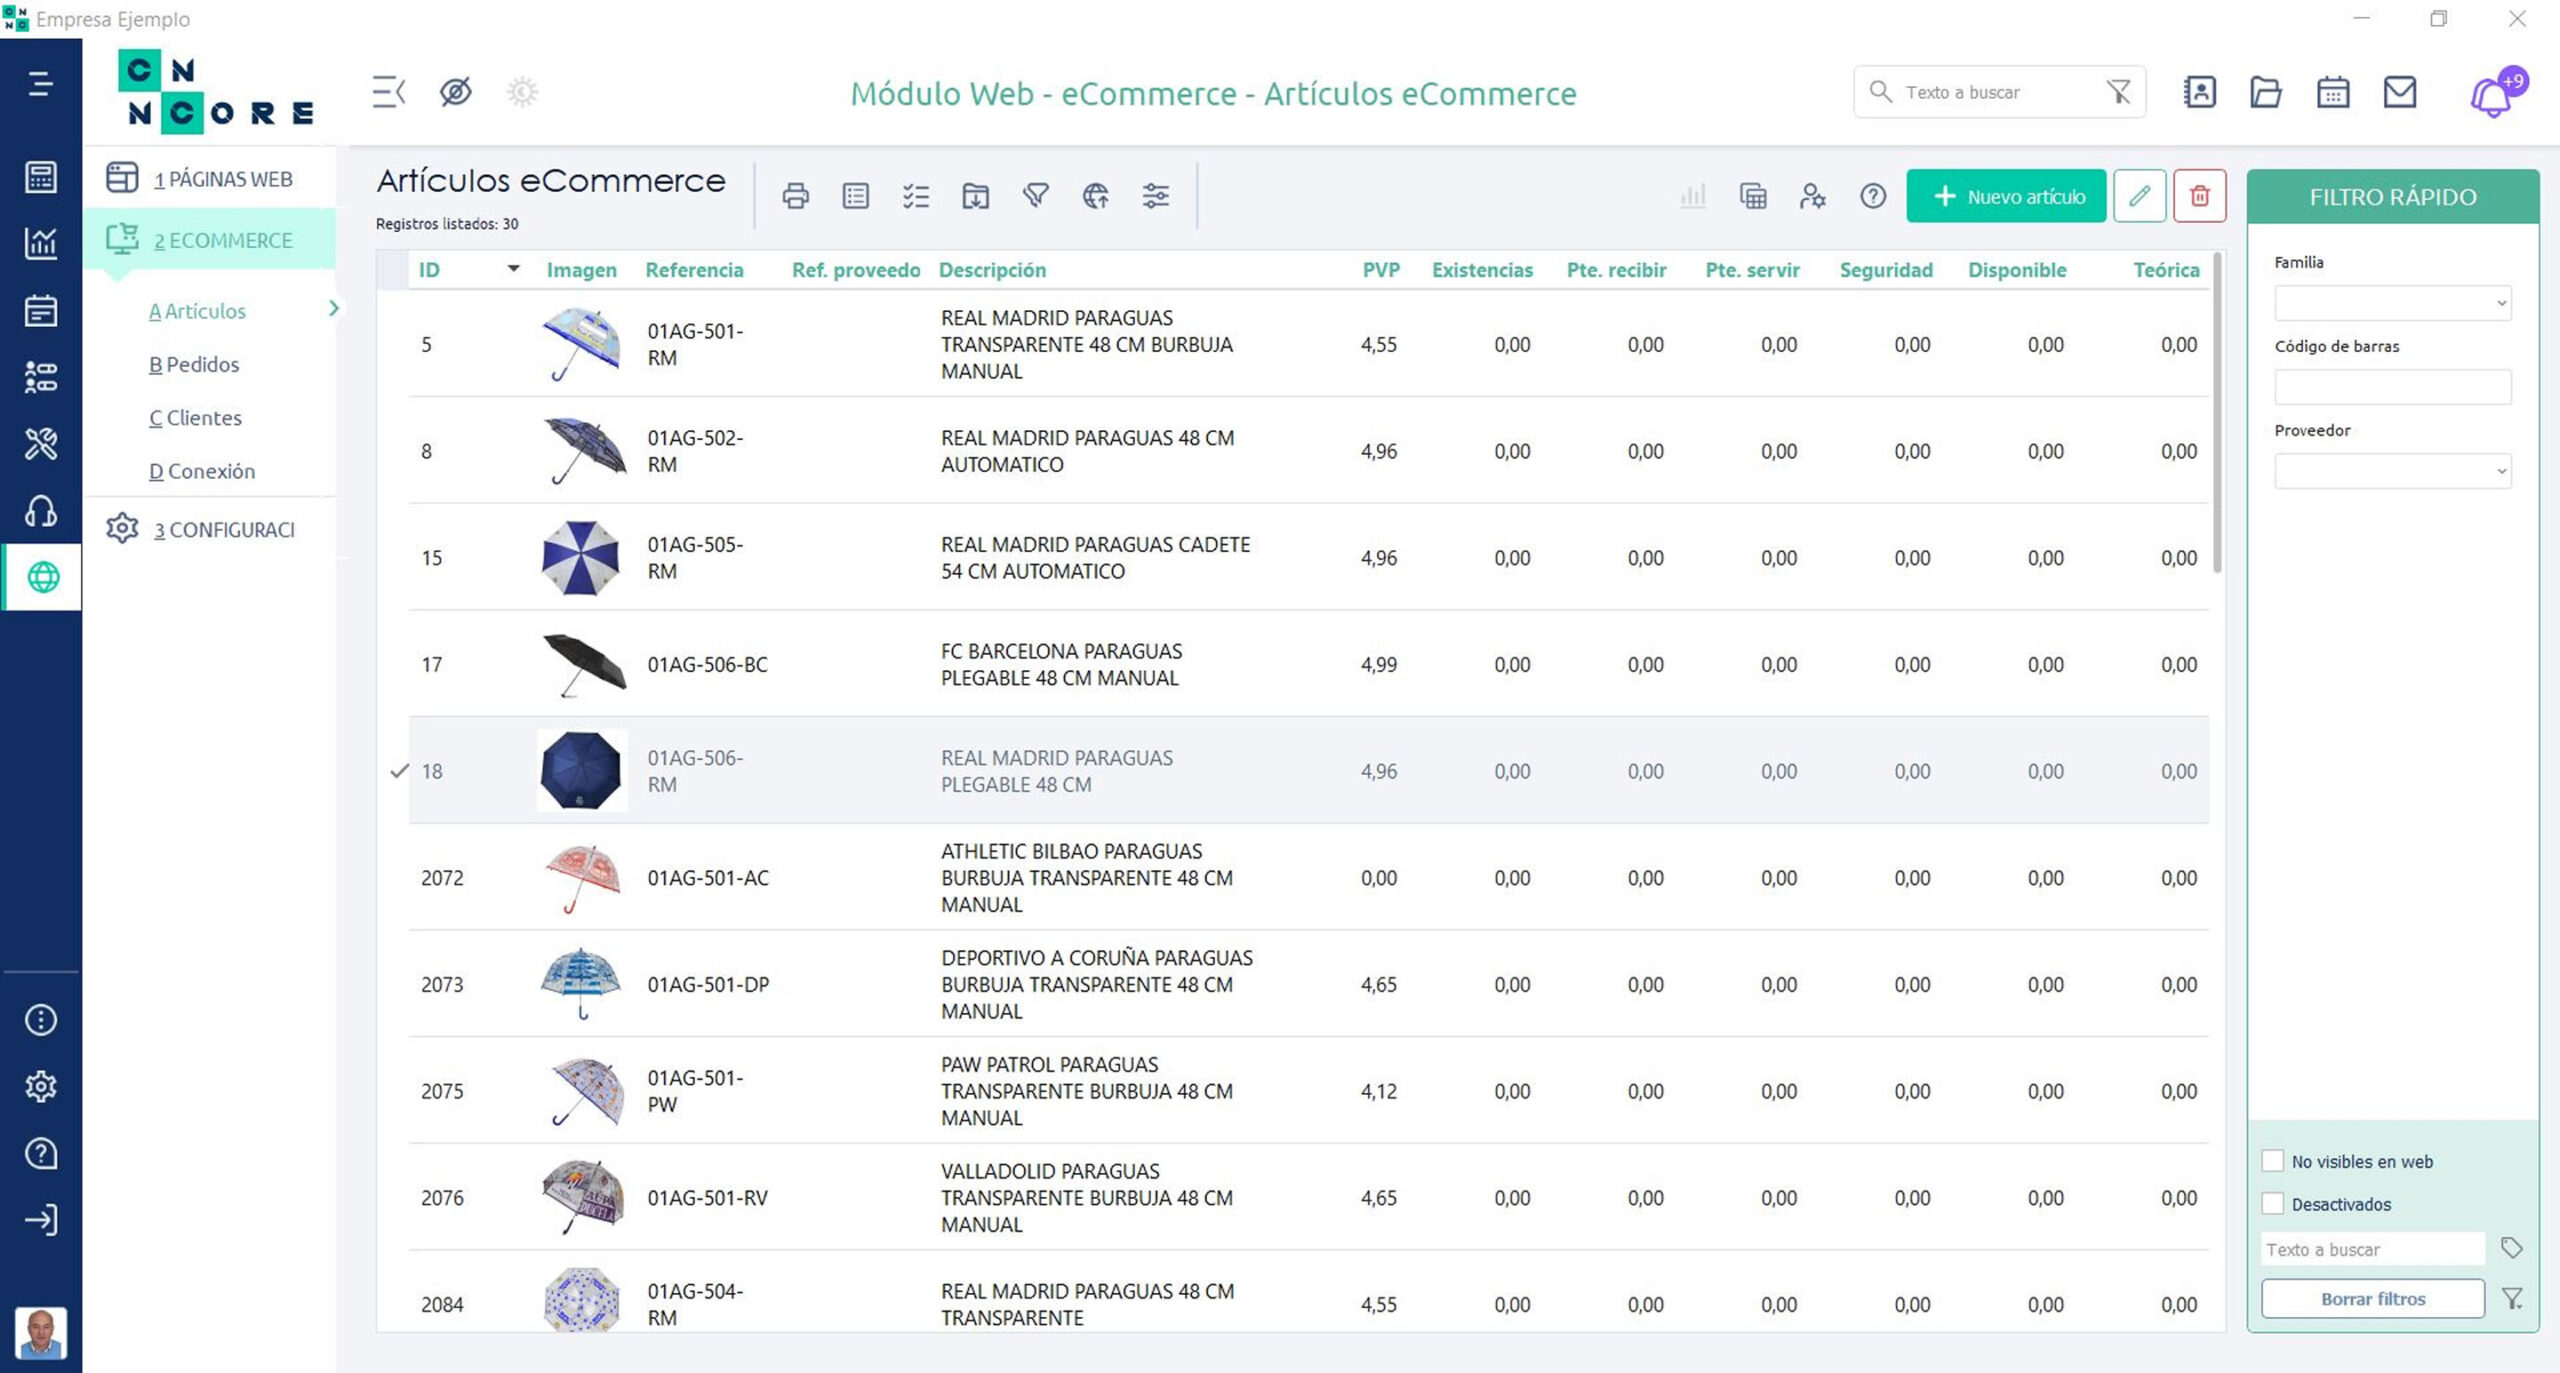Viewport: 2560px width, 1373px height.
Task: Click the Borrar filtros button
Action: pos(2373,1299)
